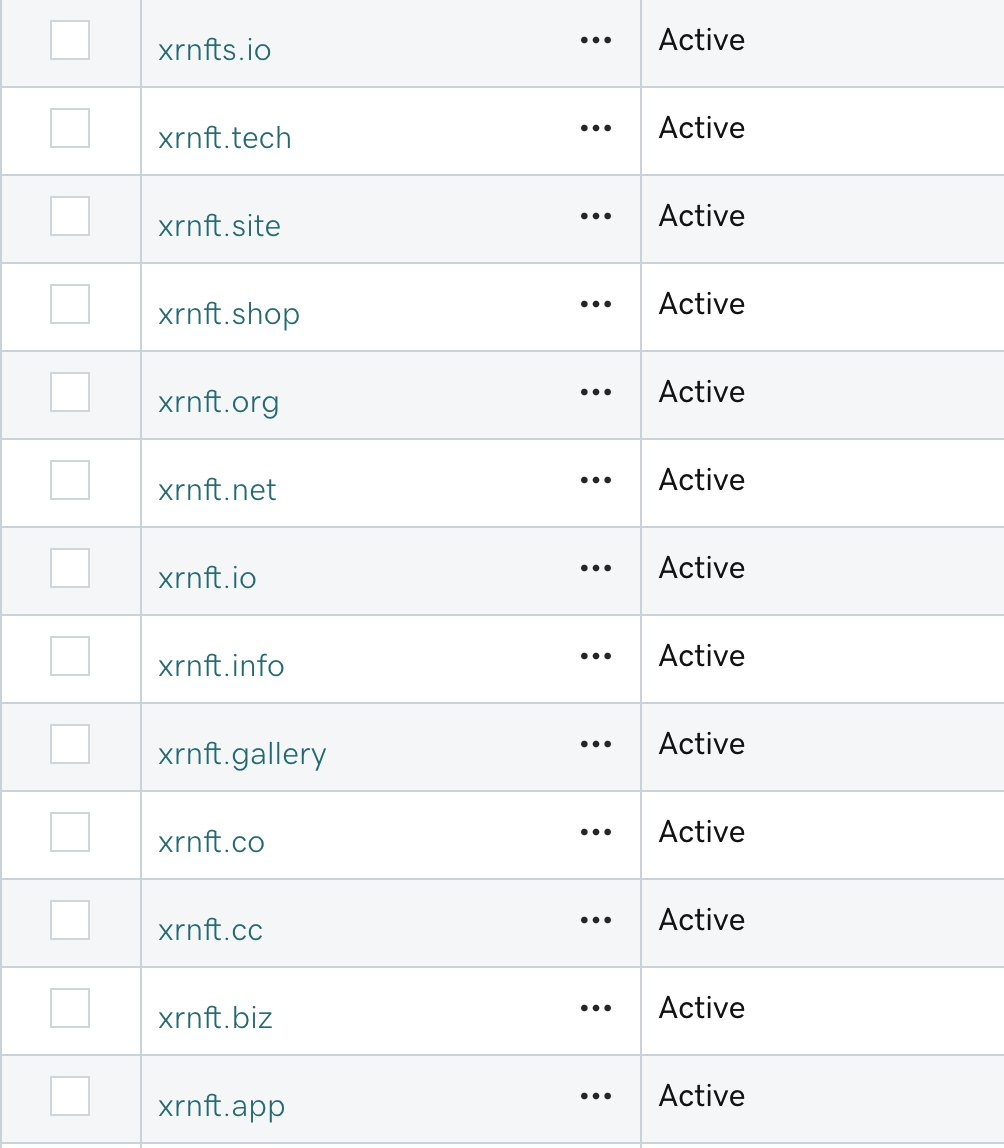This screenshot has height=1148, width=1004.
Task: Open the xrnft.co domain link
Action: [x=212, y=842]
